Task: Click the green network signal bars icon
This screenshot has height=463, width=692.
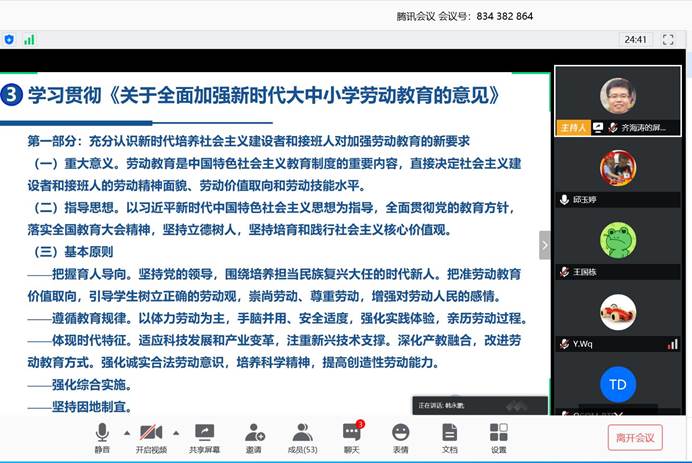Action: (29, 40)
